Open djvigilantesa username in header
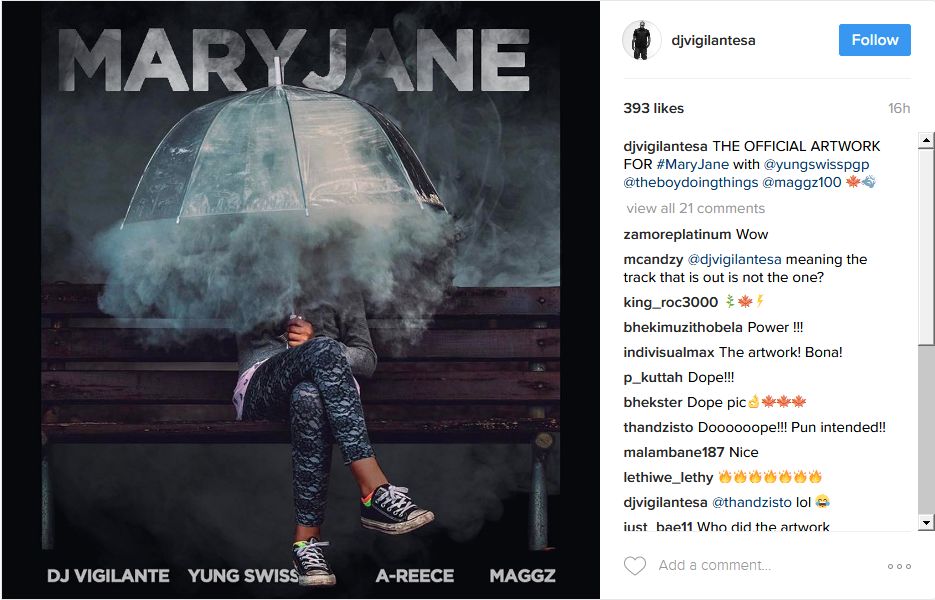 pyautogui.click(x=713, y=40)
